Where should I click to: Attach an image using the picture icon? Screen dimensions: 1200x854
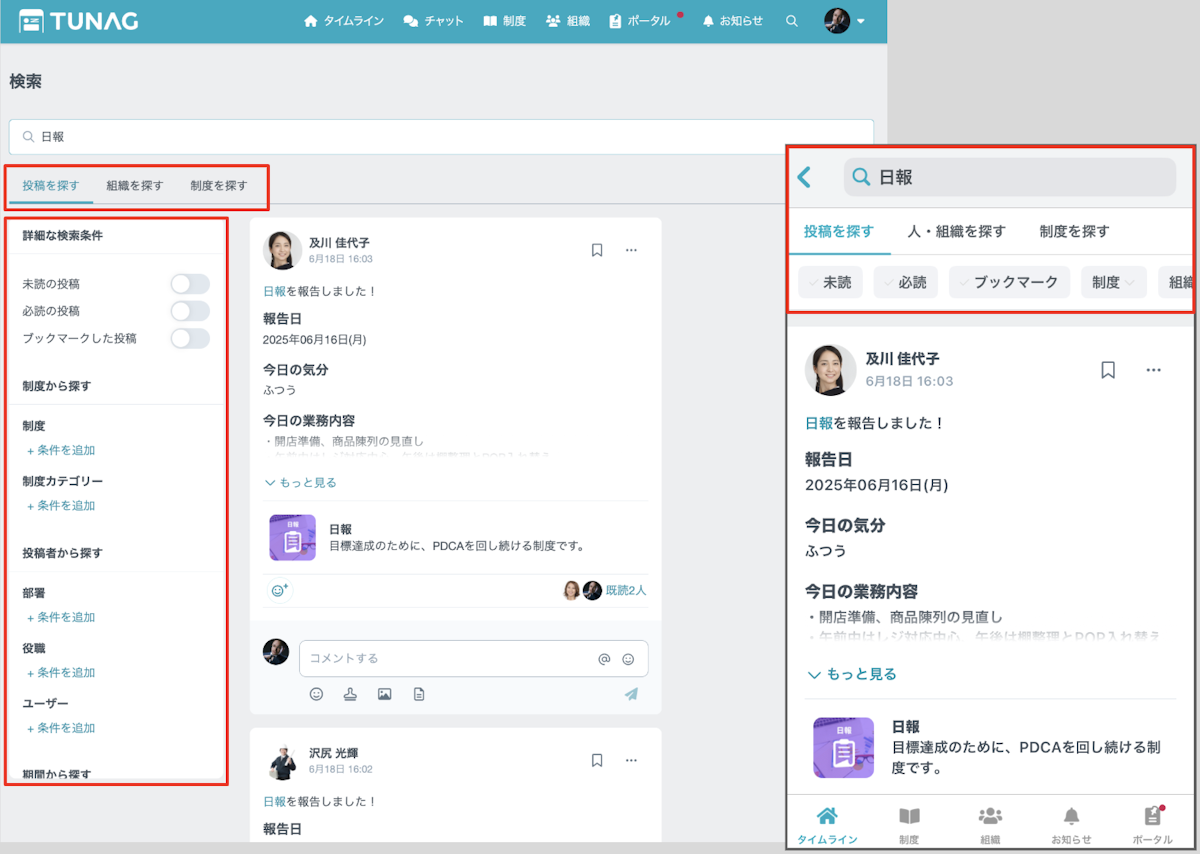(384, 694)
